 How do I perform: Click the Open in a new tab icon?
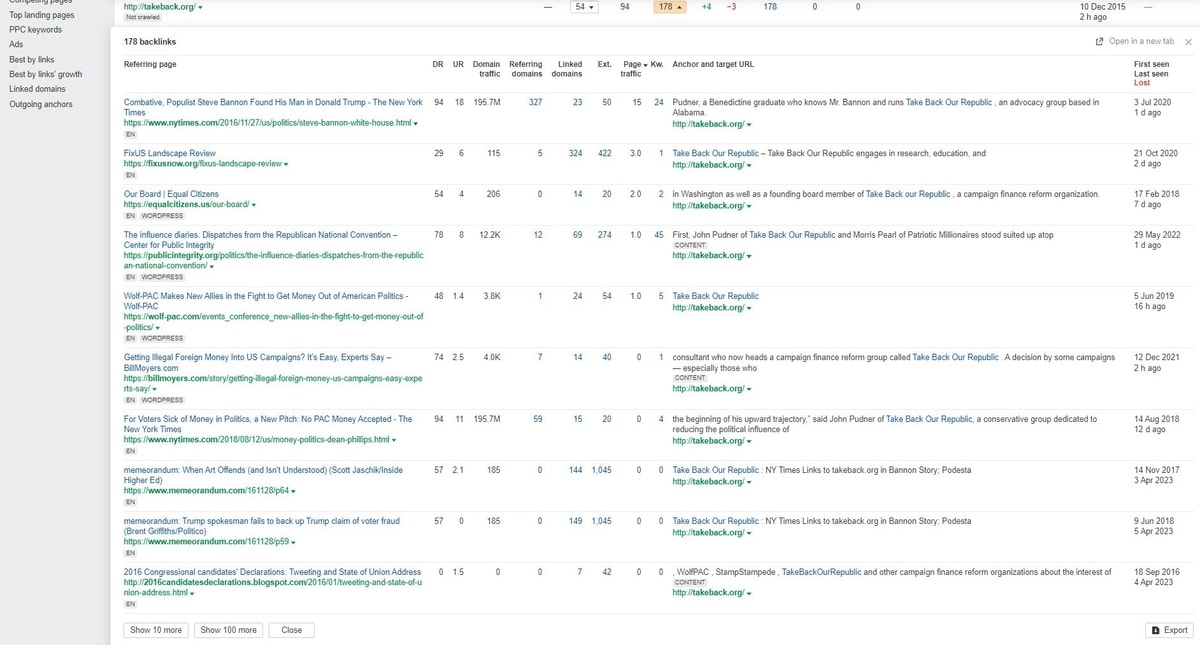(1100, 42)
